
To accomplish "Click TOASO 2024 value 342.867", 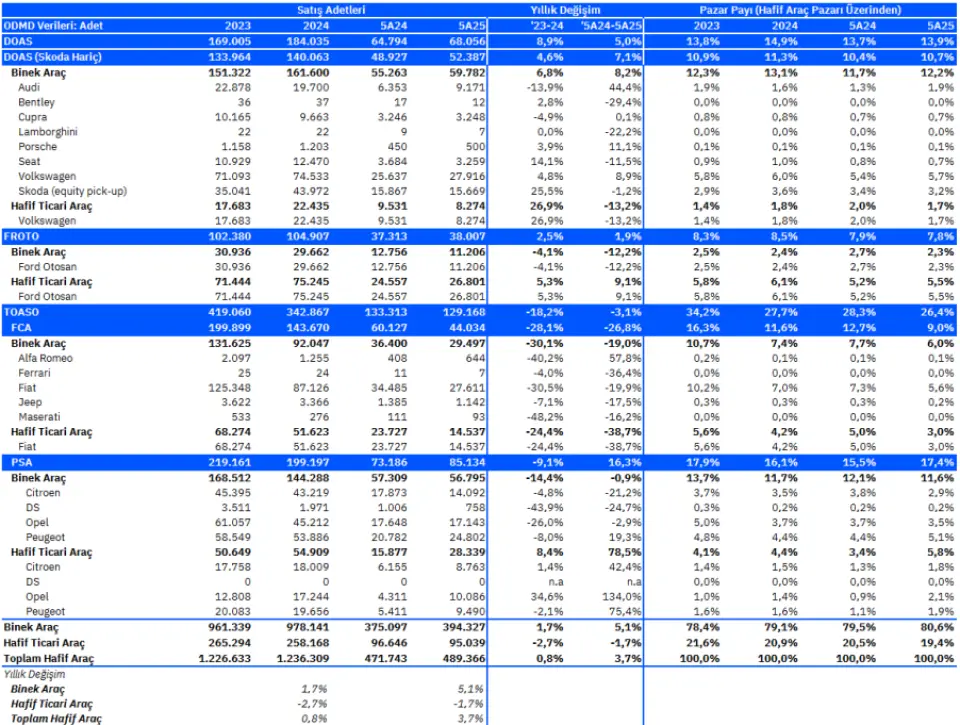I will coord(308,312).
